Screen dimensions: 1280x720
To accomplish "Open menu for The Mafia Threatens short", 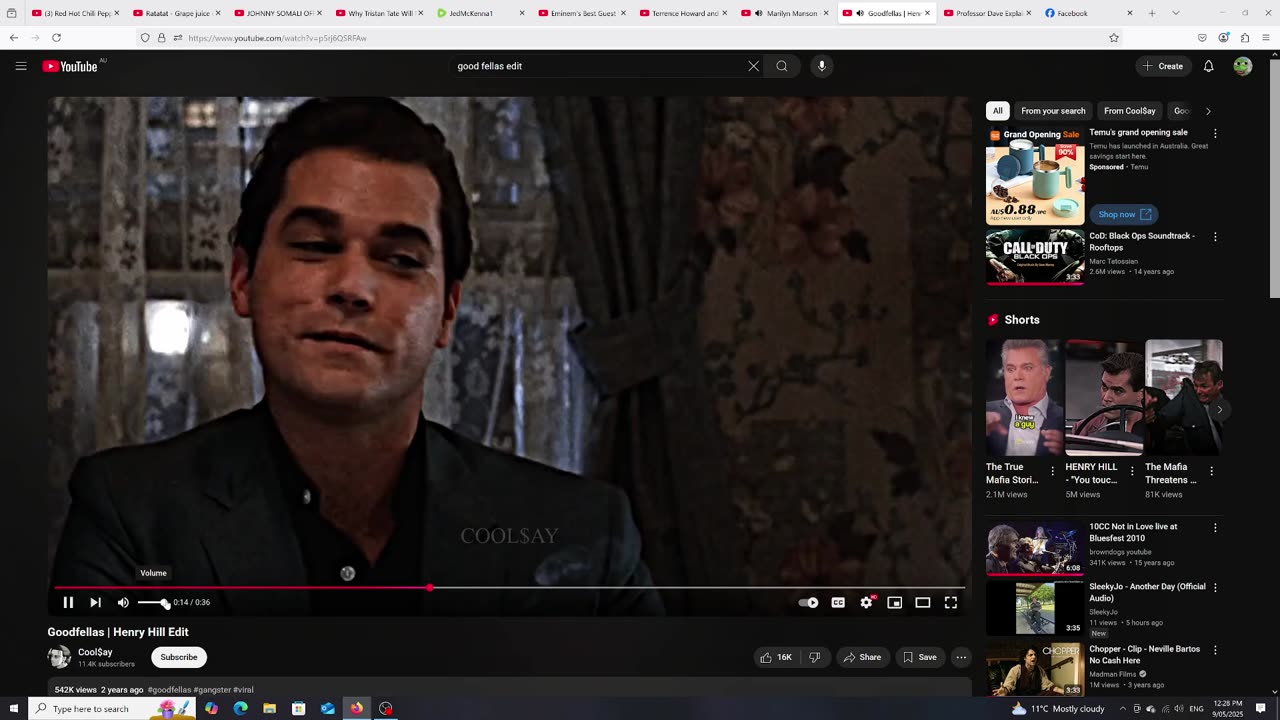I will [1211, 471].
